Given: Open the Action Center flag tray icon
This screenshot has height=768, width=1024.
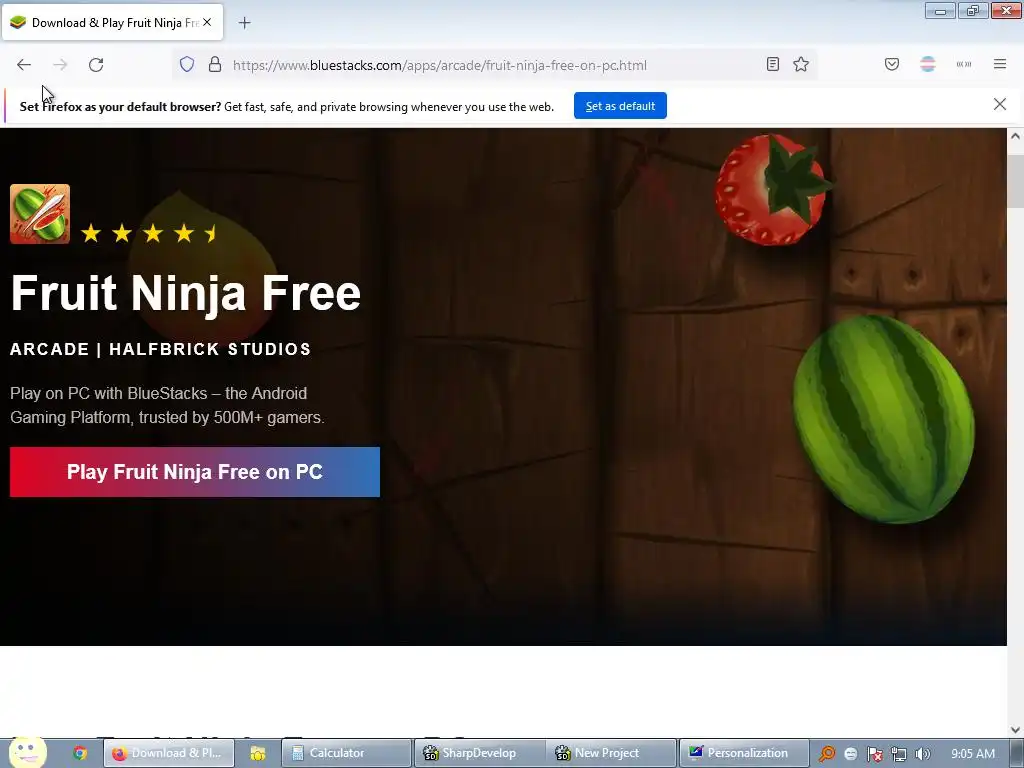Looking at the screenshot, I should (874, 754).
